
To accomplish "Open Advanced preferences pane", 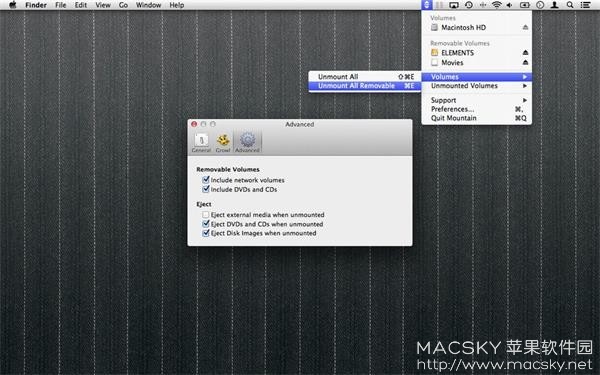I will (x=247, y=142).
